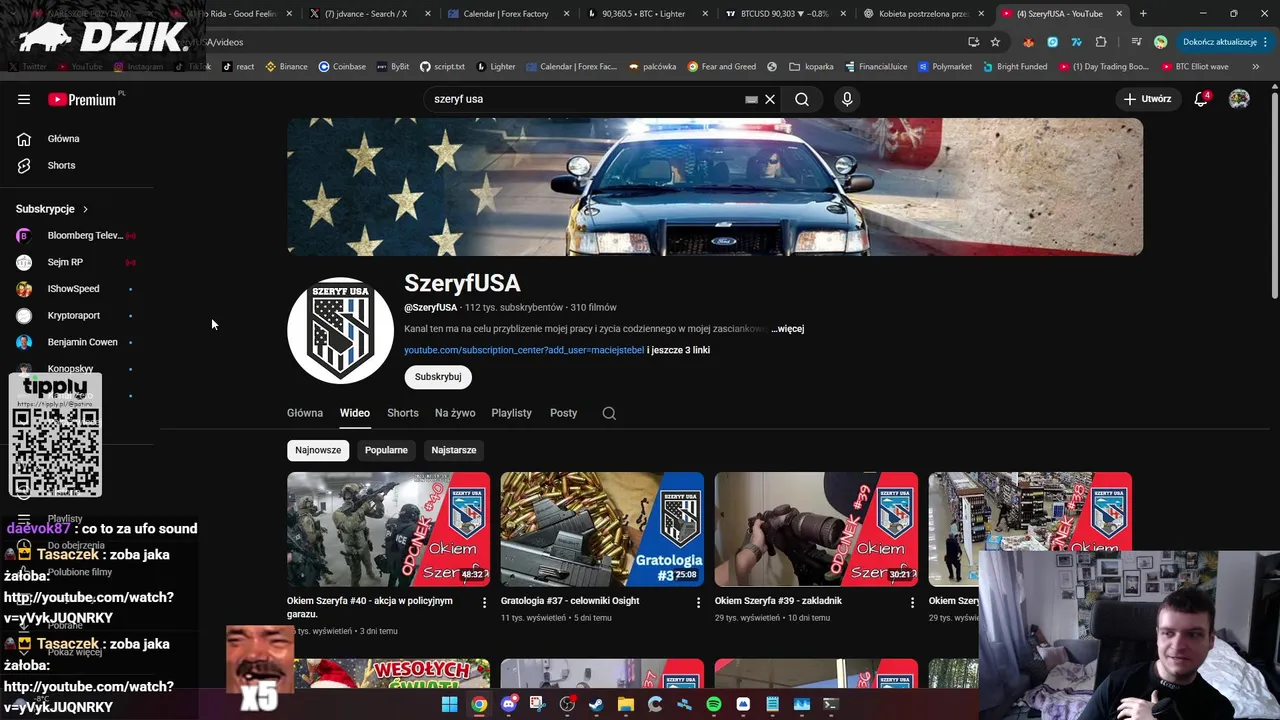Screen dimensions: 1280x720
Task: Click the title 'Okiem Szeryfa #39 - zakladnik'
Action: click(x=778, y=601)
